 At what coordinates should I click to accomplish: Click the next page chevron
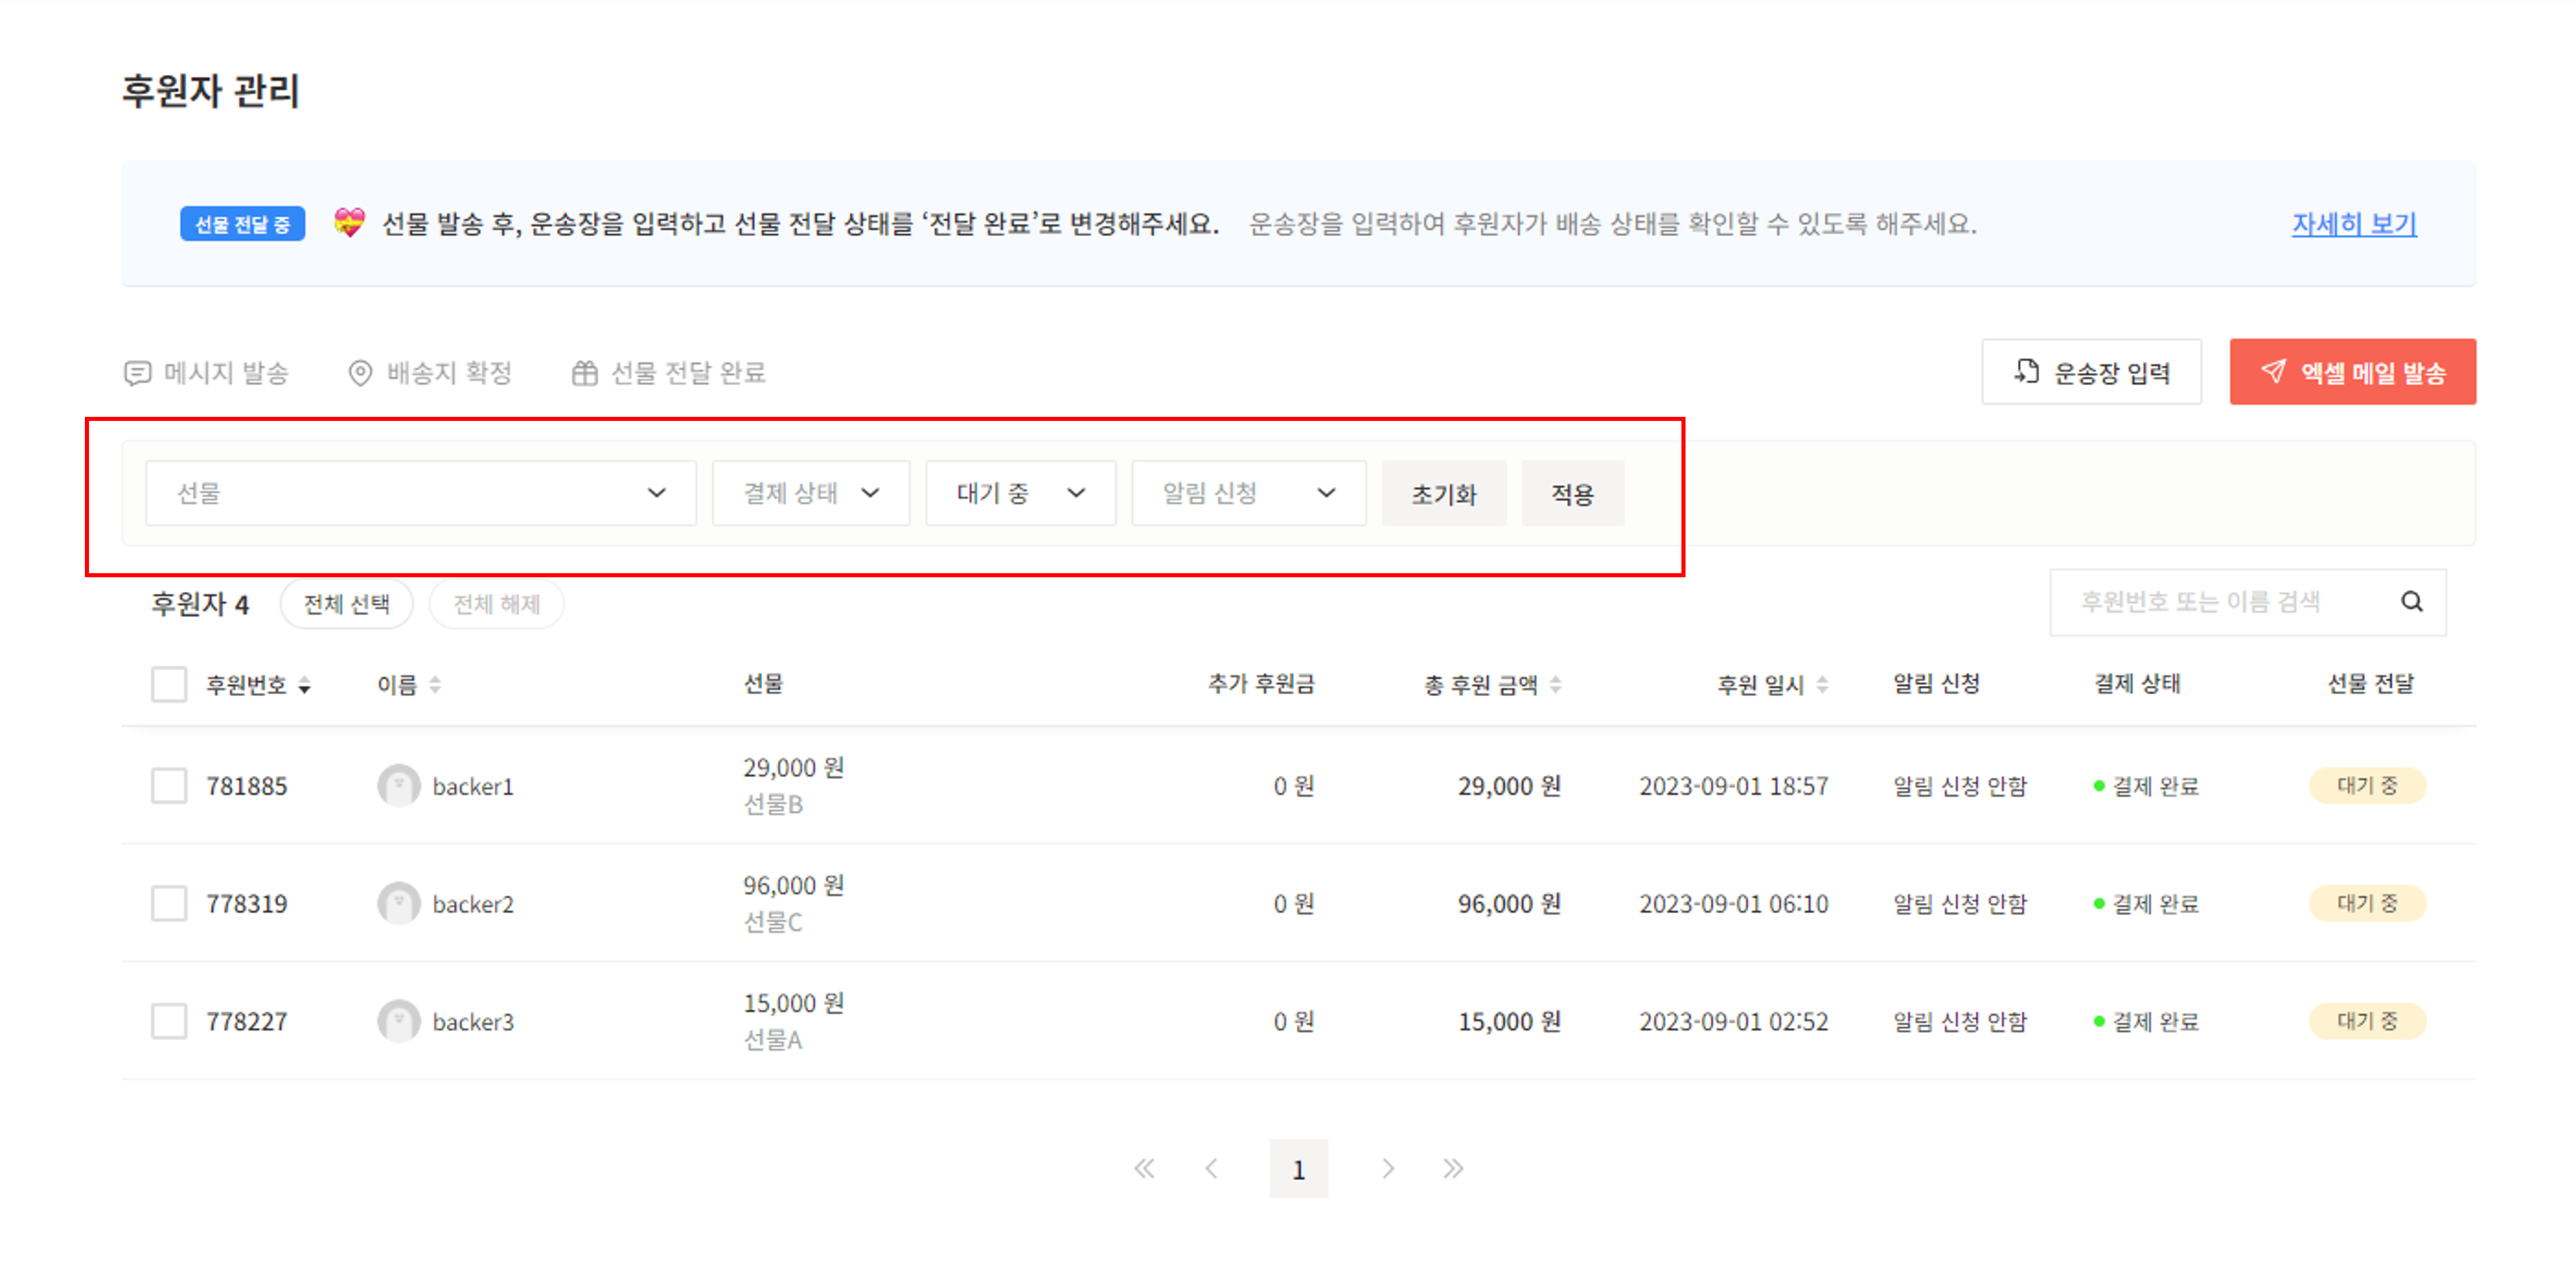1388,1168
